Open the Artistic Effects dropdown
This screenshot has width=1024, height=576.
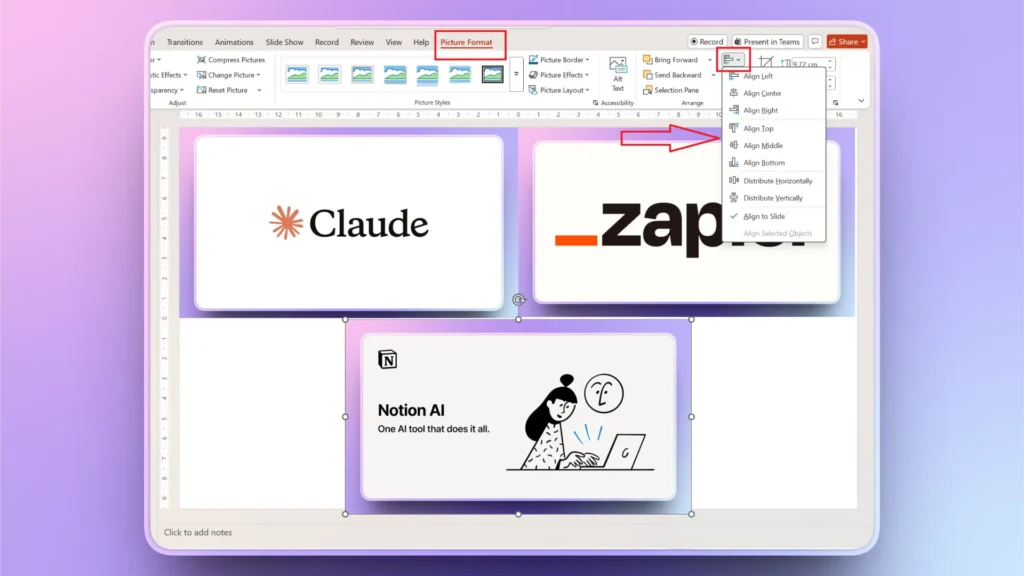tap(168, 75)
